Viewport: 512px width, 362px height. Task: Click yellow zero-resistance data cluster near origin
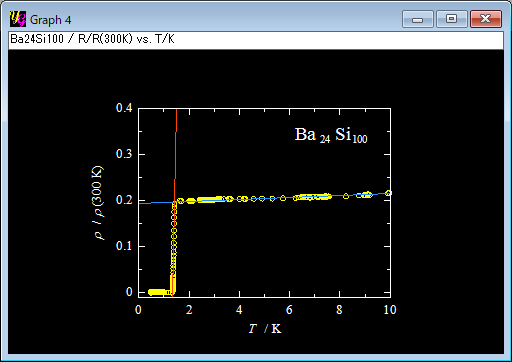point(159,292)
